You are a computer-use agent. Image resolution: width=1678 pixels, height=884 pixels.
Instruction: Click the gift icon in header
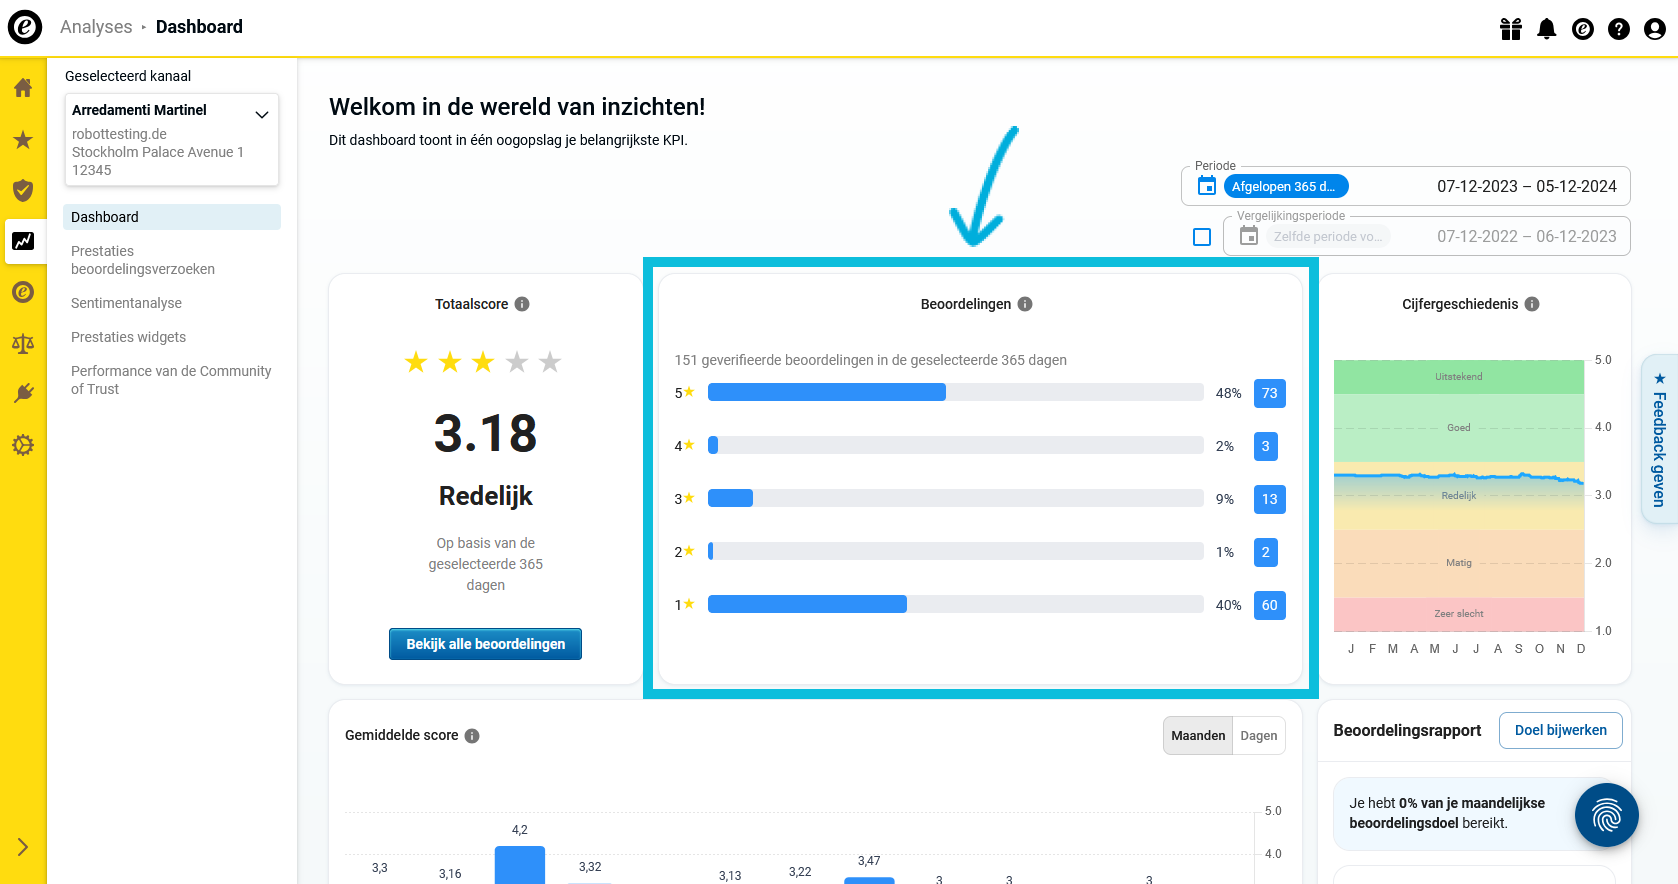click(1510, 29)
